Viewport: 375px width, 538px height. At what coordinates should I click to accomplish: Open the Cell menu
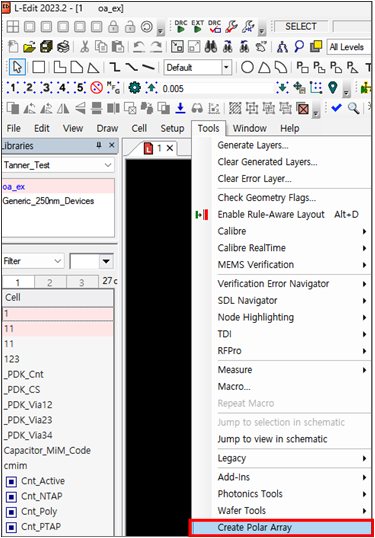(139, 128)
